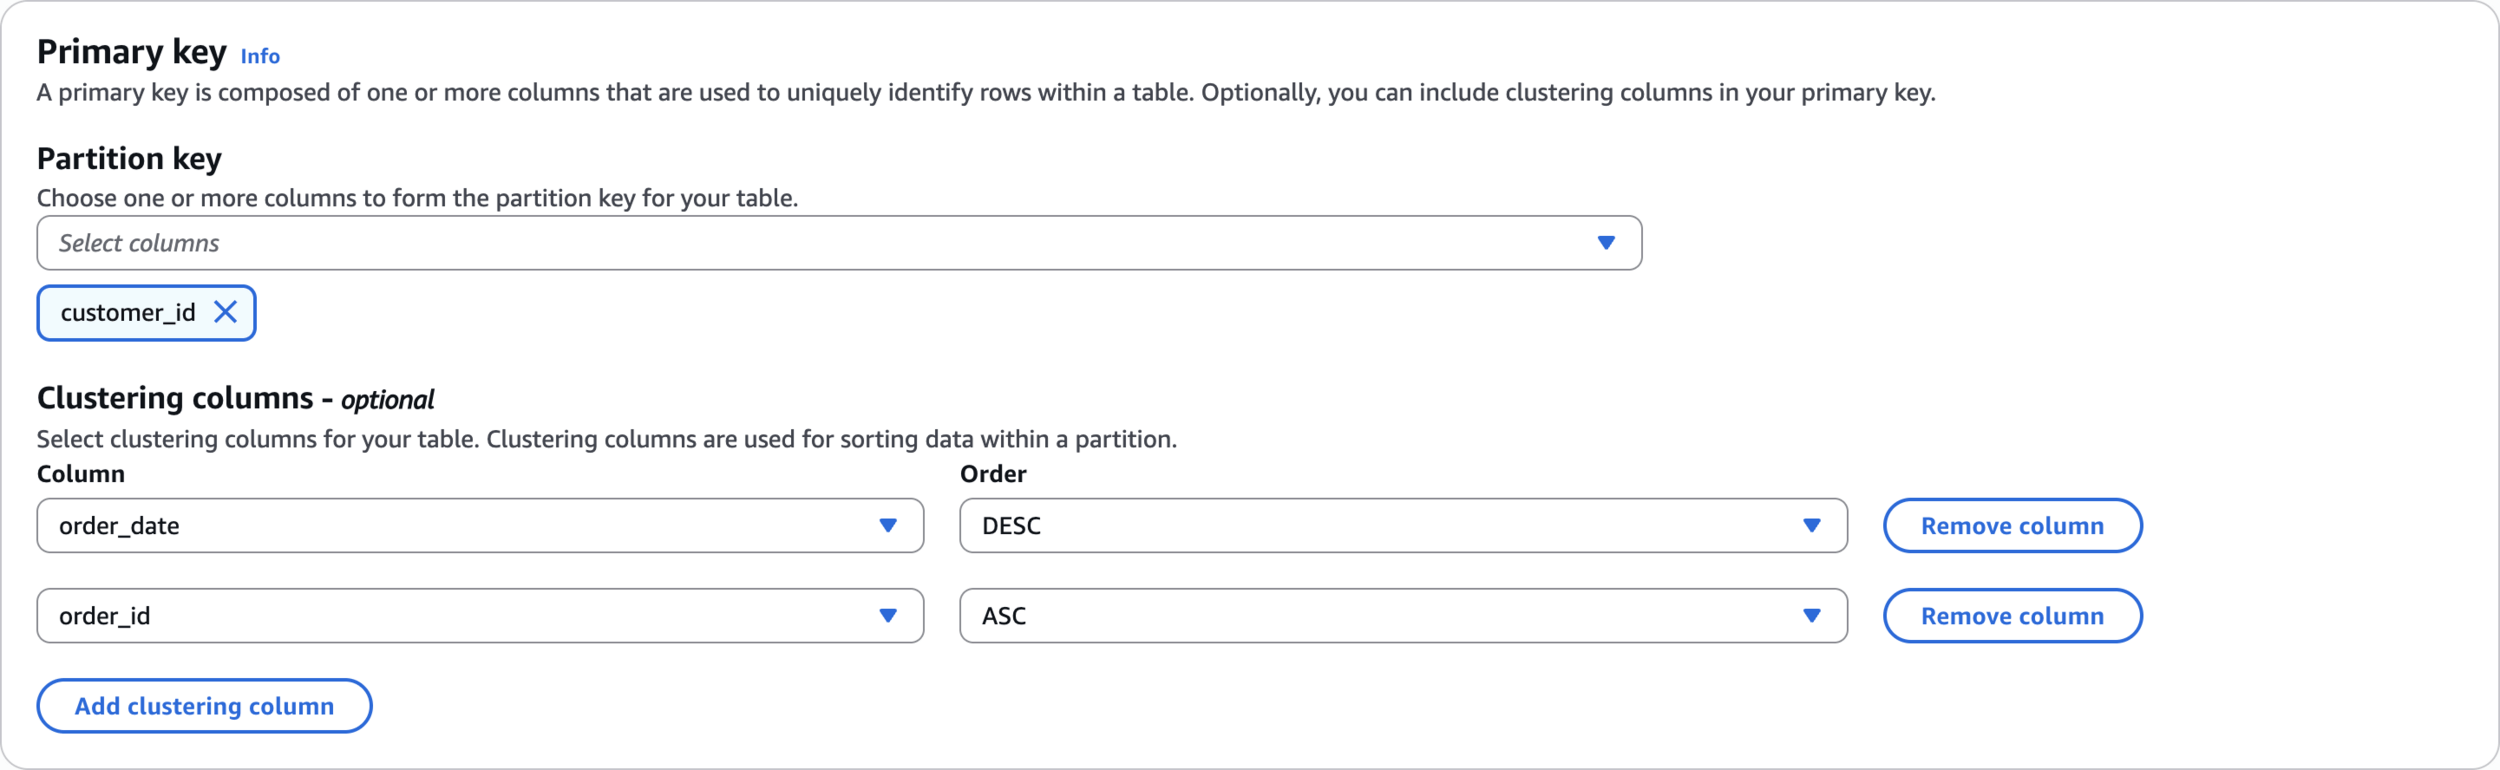Viewport: 2500px width, 770px height.
Task: Click the arrow icon beside order_id
Action: tap(887, 616)
